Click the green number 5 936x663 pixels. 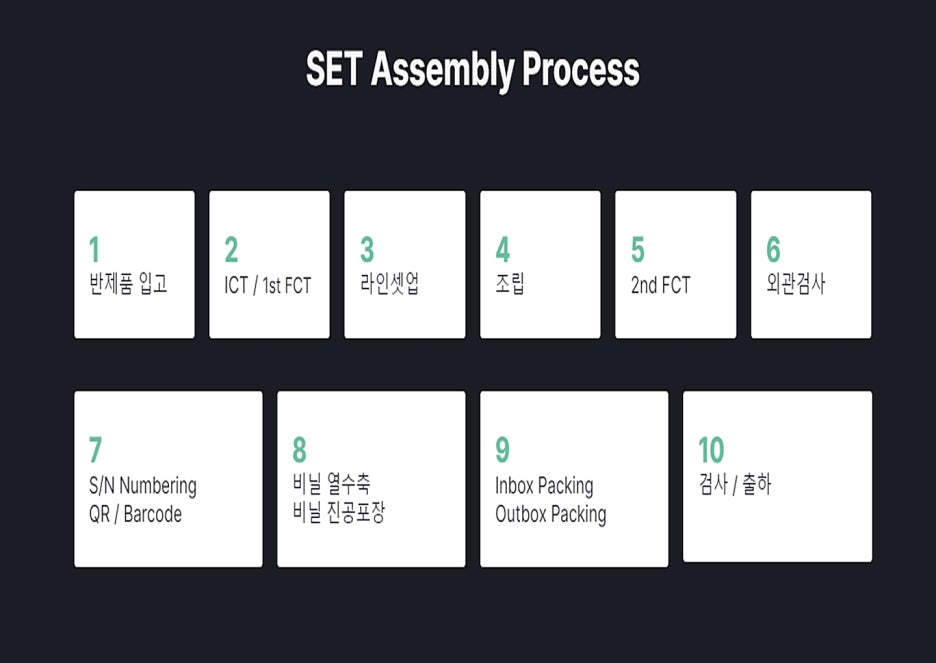click(638, 249)
